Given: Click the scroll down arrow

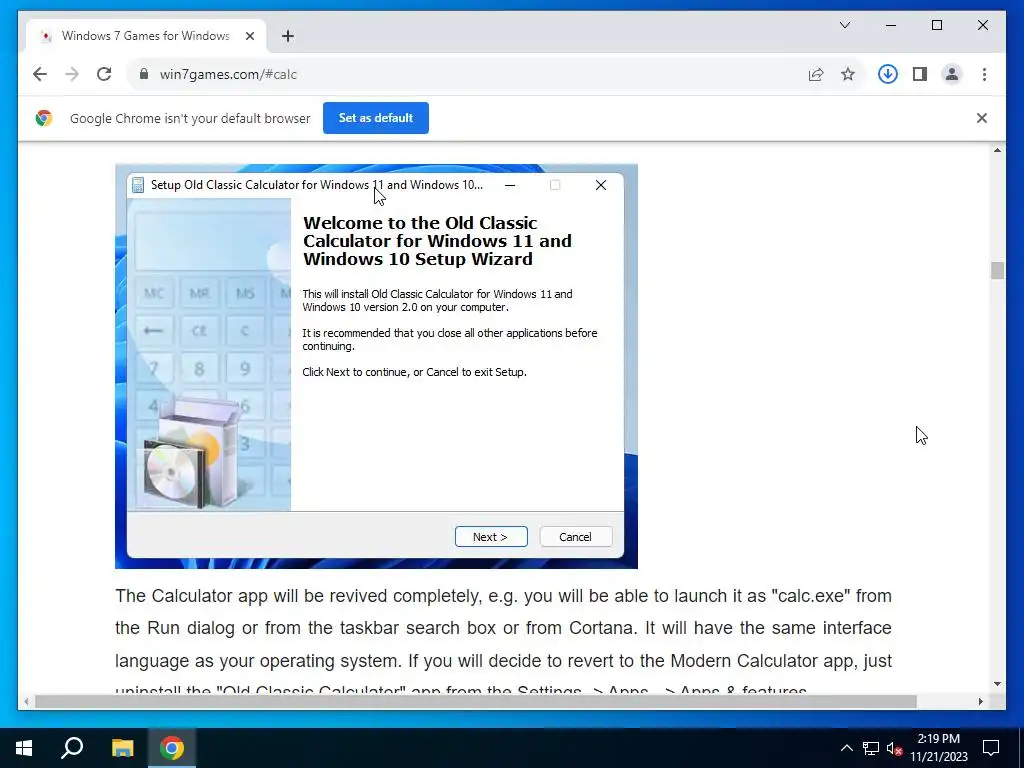Looking at the screenshot, I should click(997, 684).
